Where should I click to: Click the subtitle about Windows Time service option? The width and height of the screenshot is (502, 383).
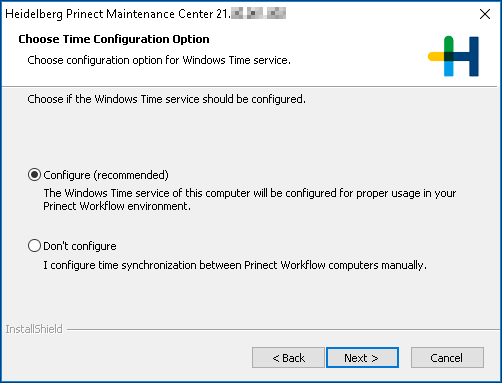[x=159, y=60]
